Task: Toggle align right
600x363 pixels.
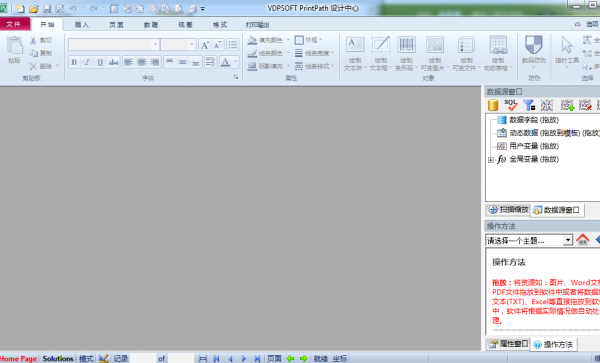Action: point(155,62)
